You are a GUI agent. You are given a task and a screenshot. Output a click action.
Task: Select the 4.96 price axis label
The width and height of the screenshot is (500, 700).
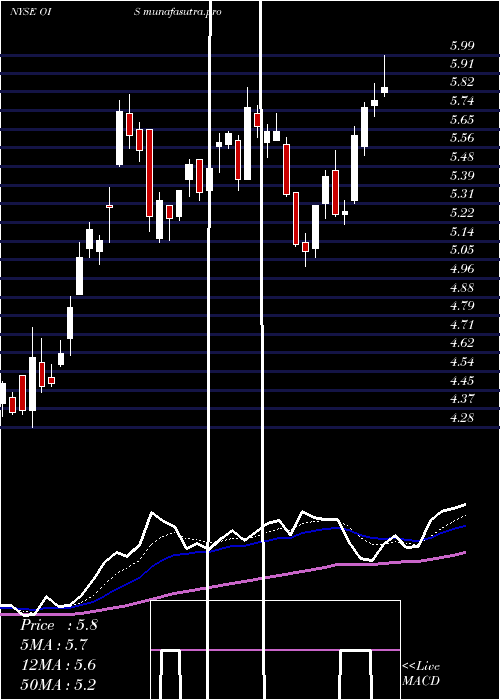point(462,269)
